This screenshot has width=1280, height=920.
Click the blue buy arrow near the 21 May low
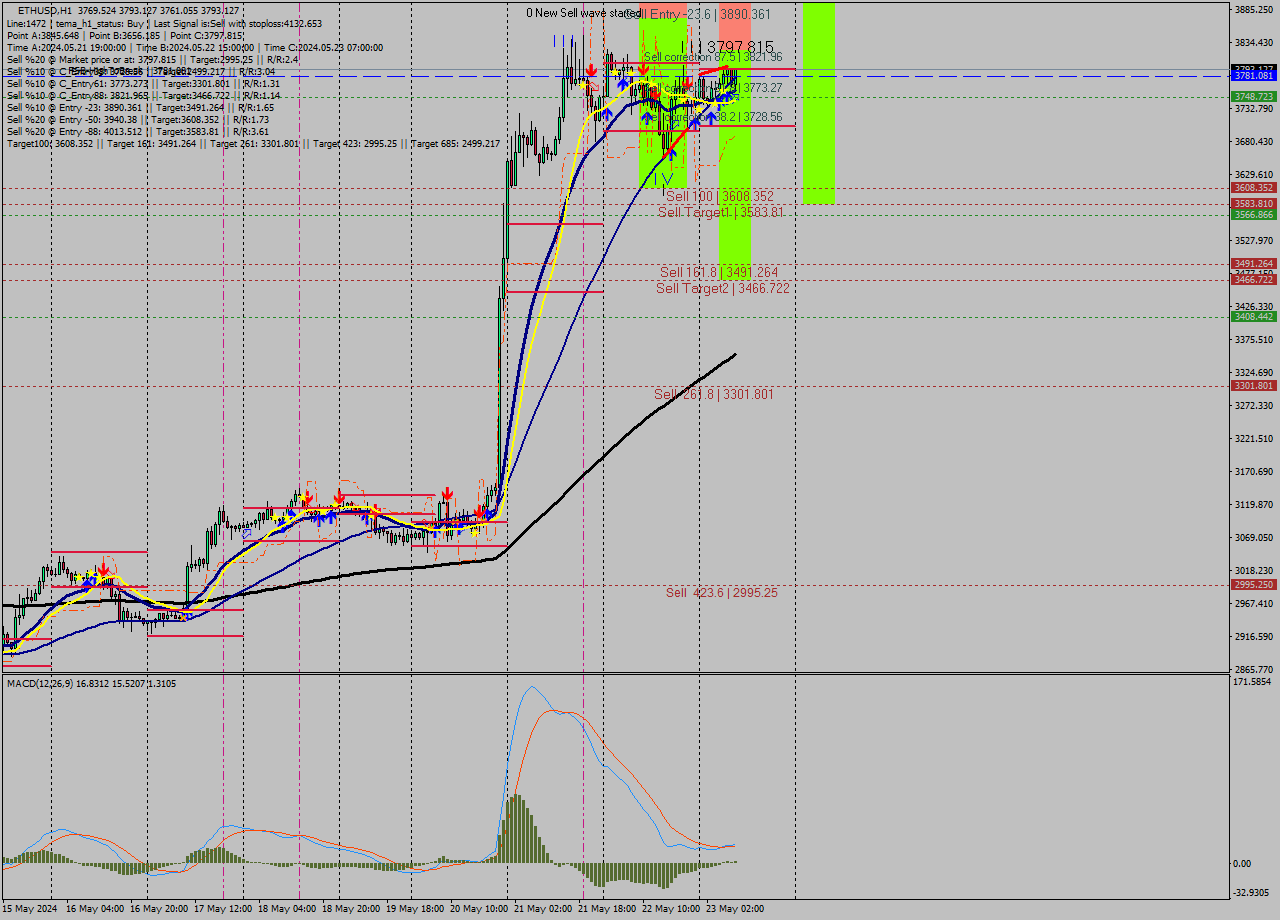(672, 155)
